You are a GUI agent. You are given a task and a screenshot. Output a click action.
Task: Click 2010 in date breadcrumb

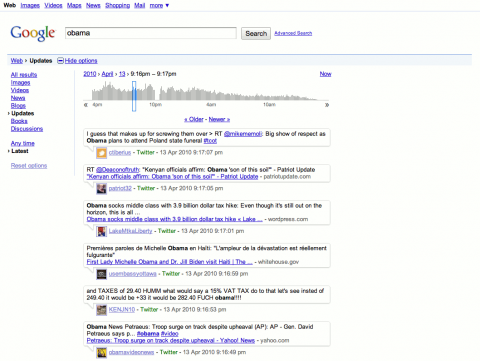click(x=90, y=74)
